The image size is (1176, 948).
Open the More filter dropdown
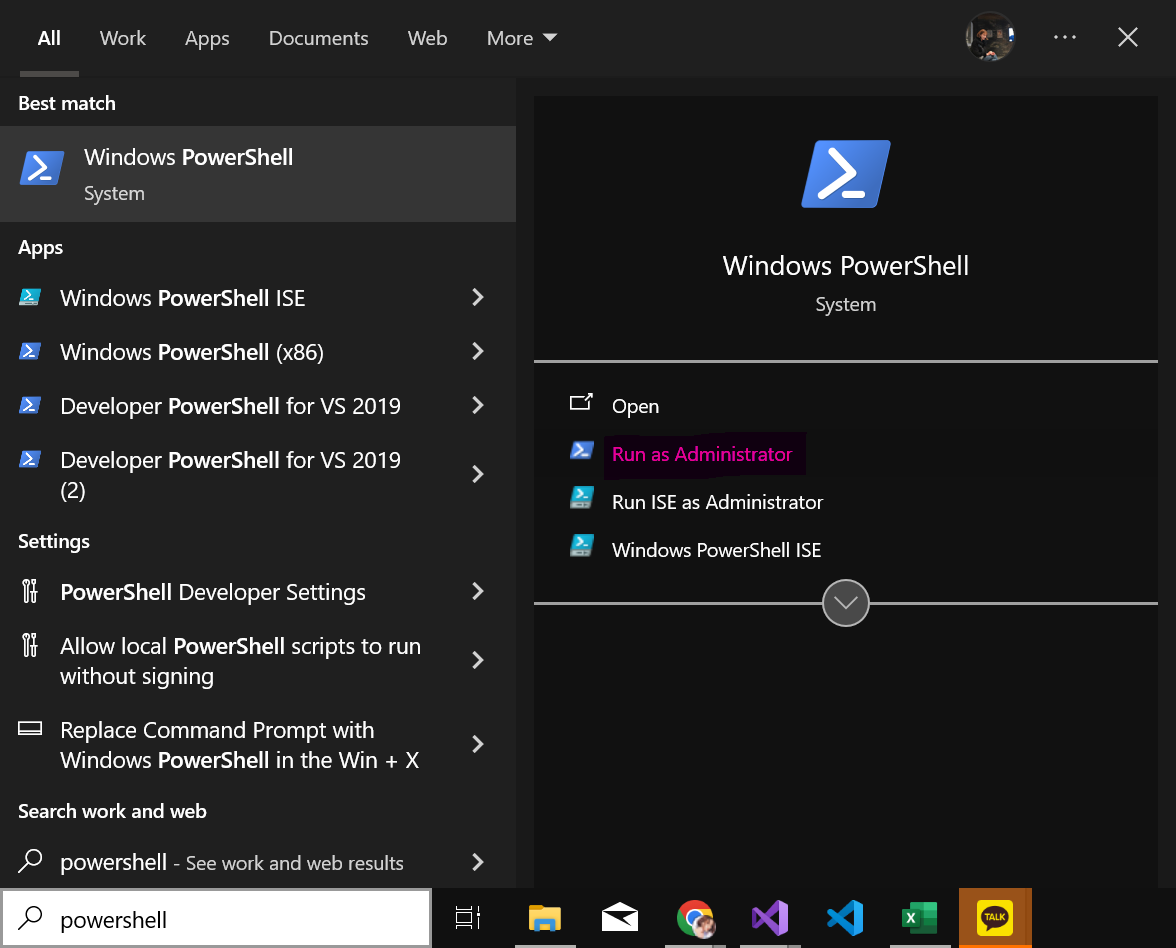tap(522, 38)
